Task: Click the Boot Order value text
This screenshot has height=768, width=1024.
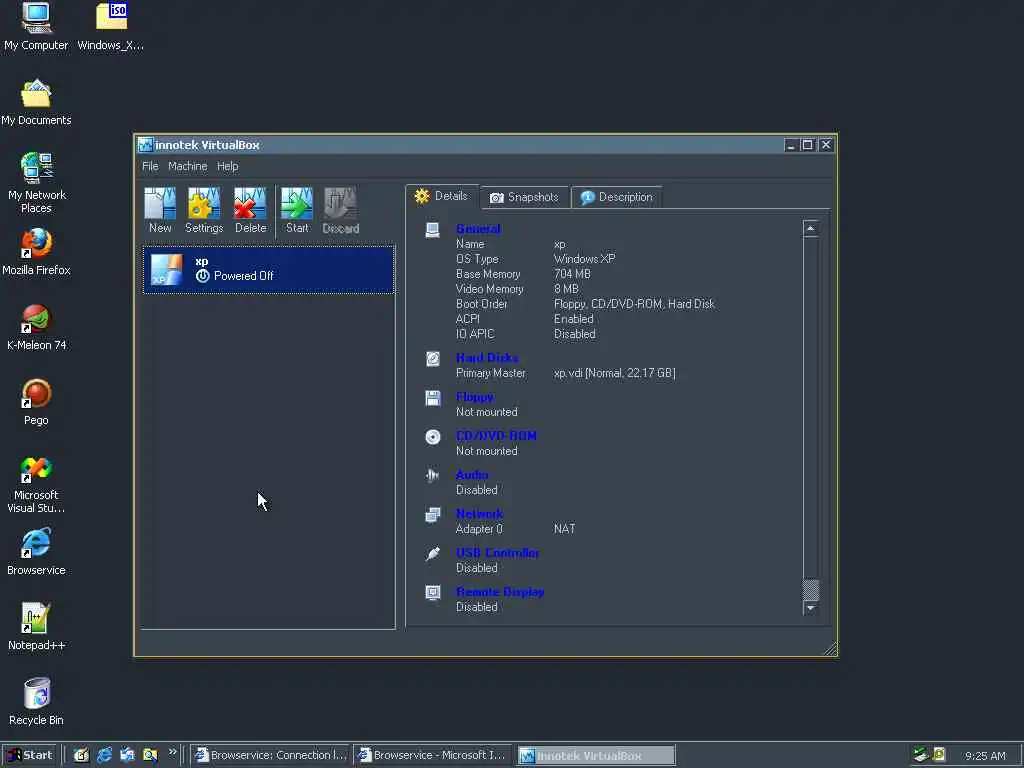Action: (x=634, y=304)
